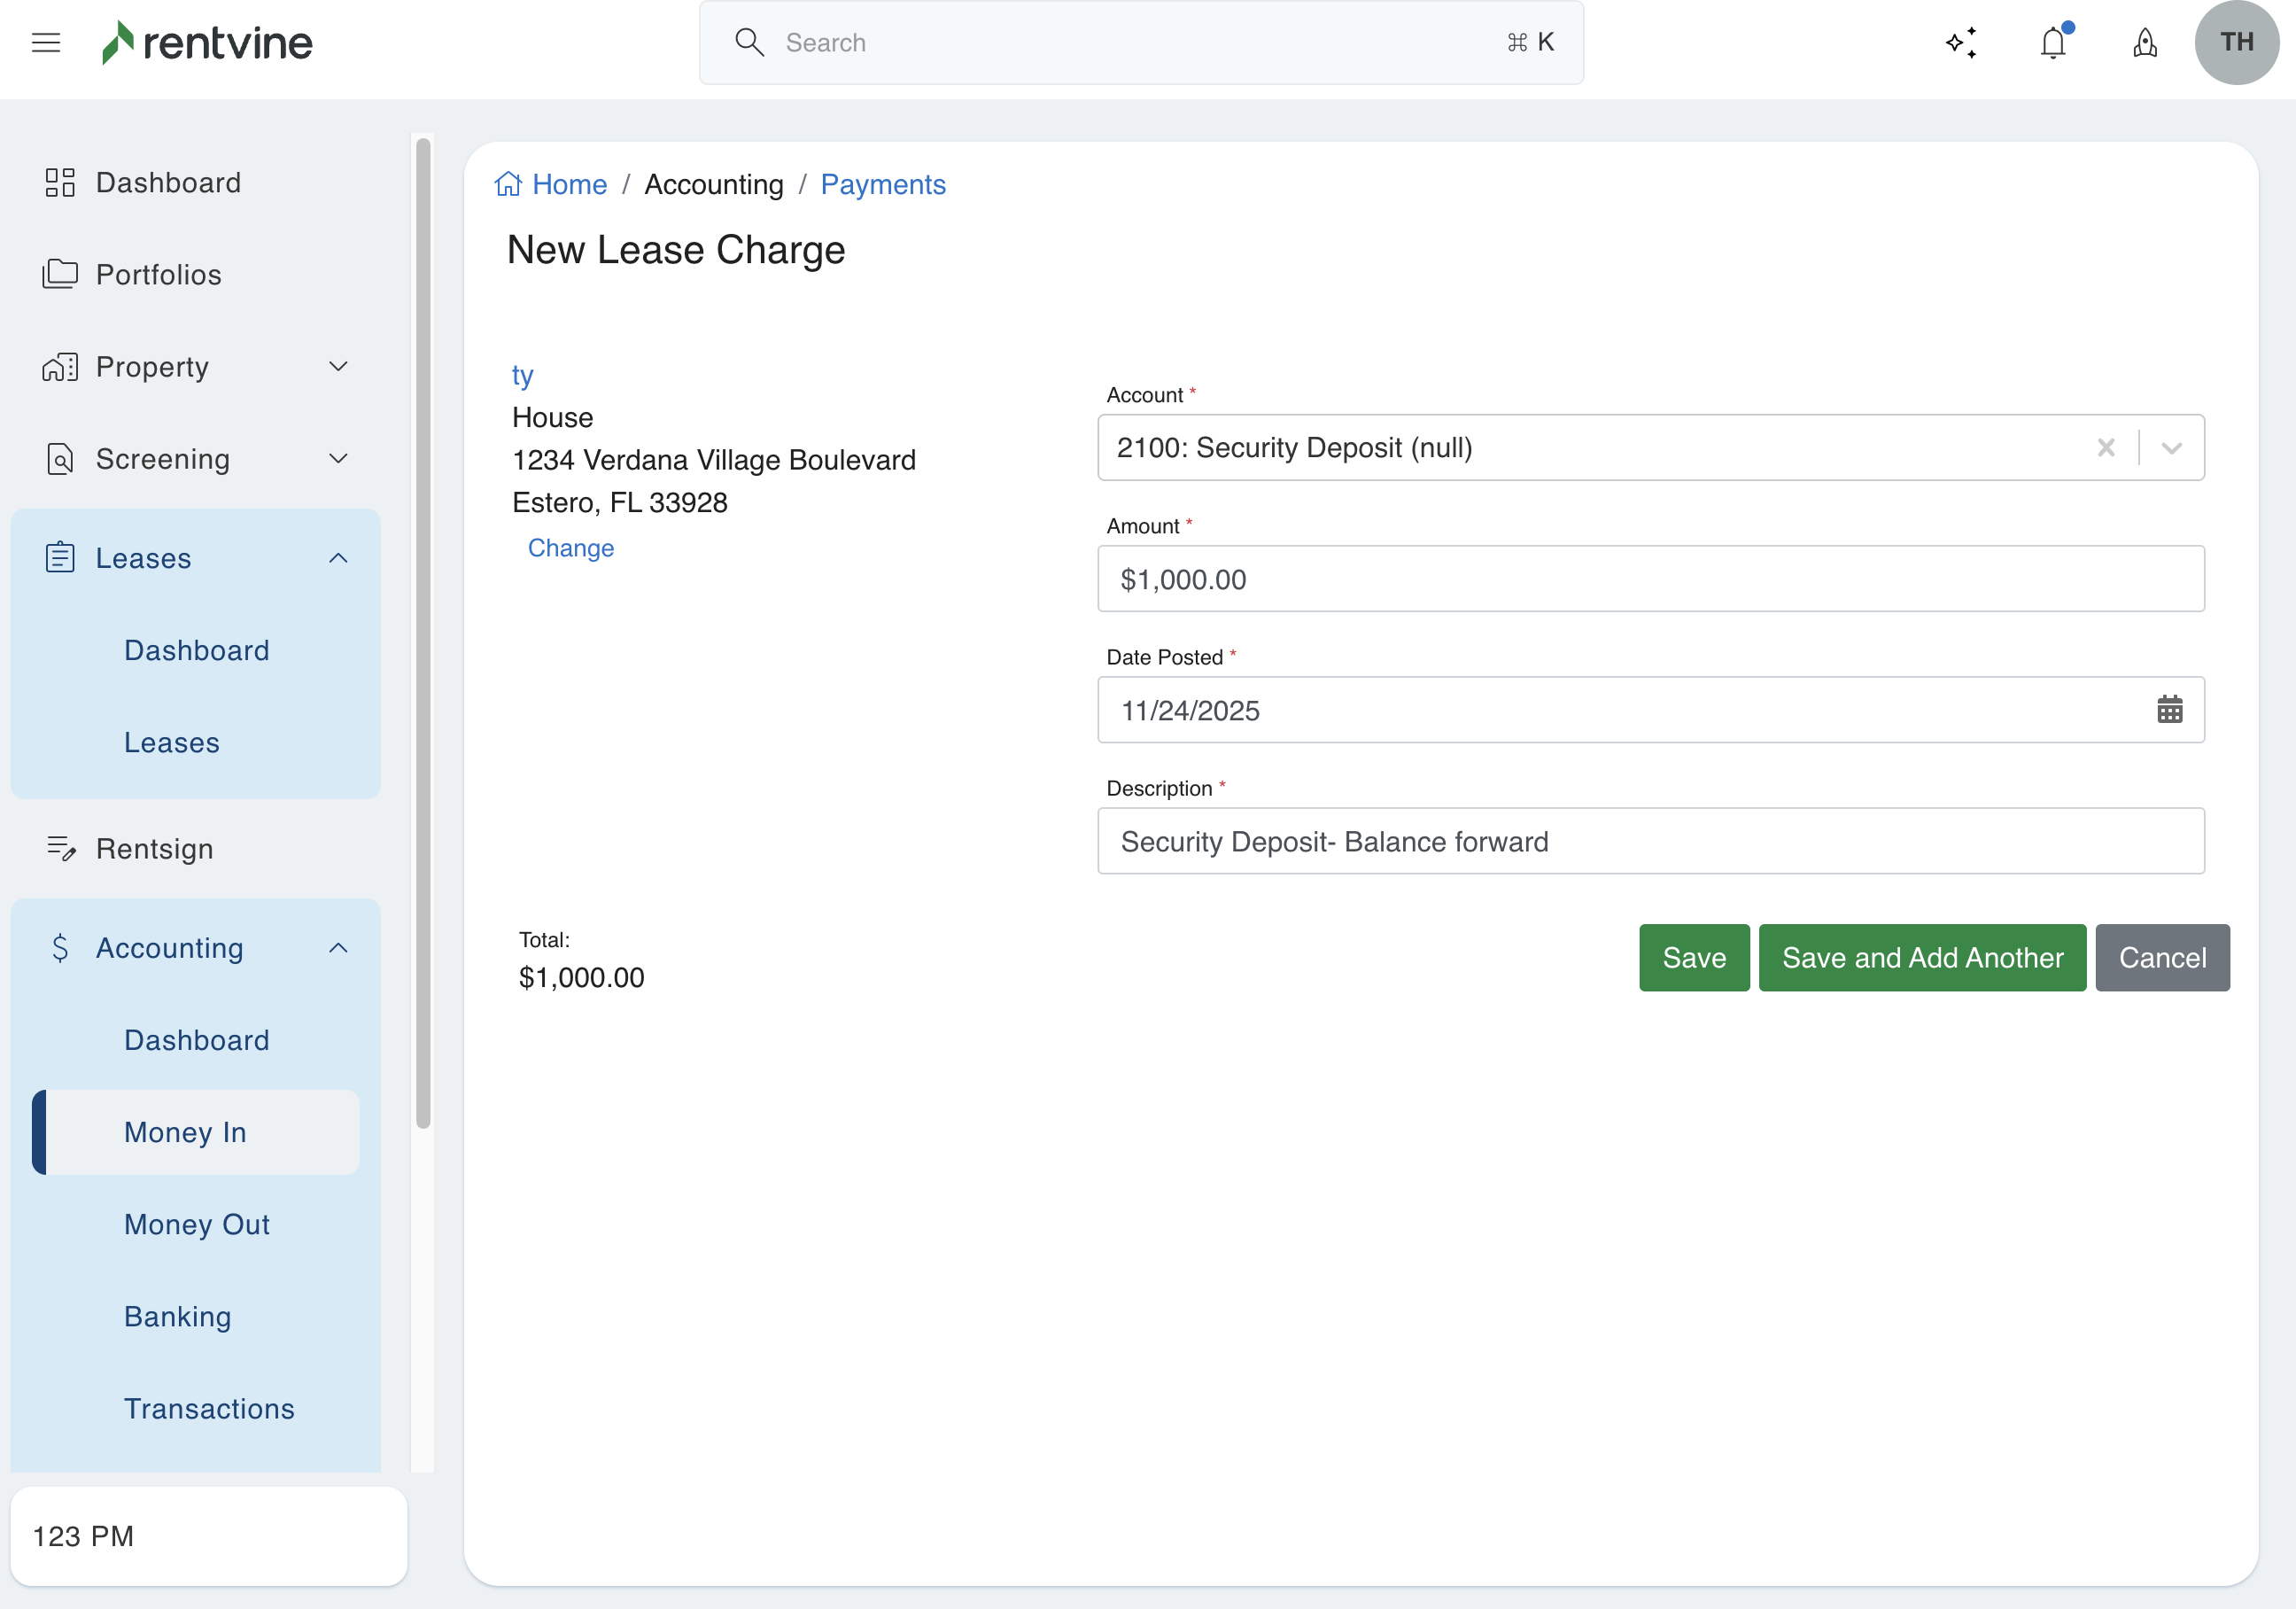Screen dimensions: 2296x1609
Task: Collapse the Accounting sidebar section
Action: tap(338, 948)
